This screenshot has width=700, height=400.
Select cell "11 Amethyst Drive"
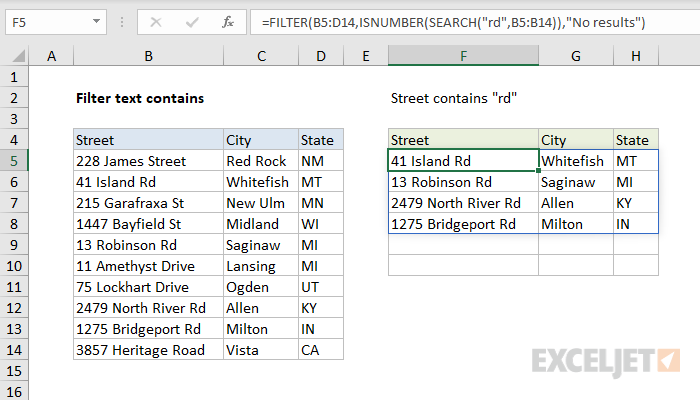pyautogui.click(x=148, y=266)
